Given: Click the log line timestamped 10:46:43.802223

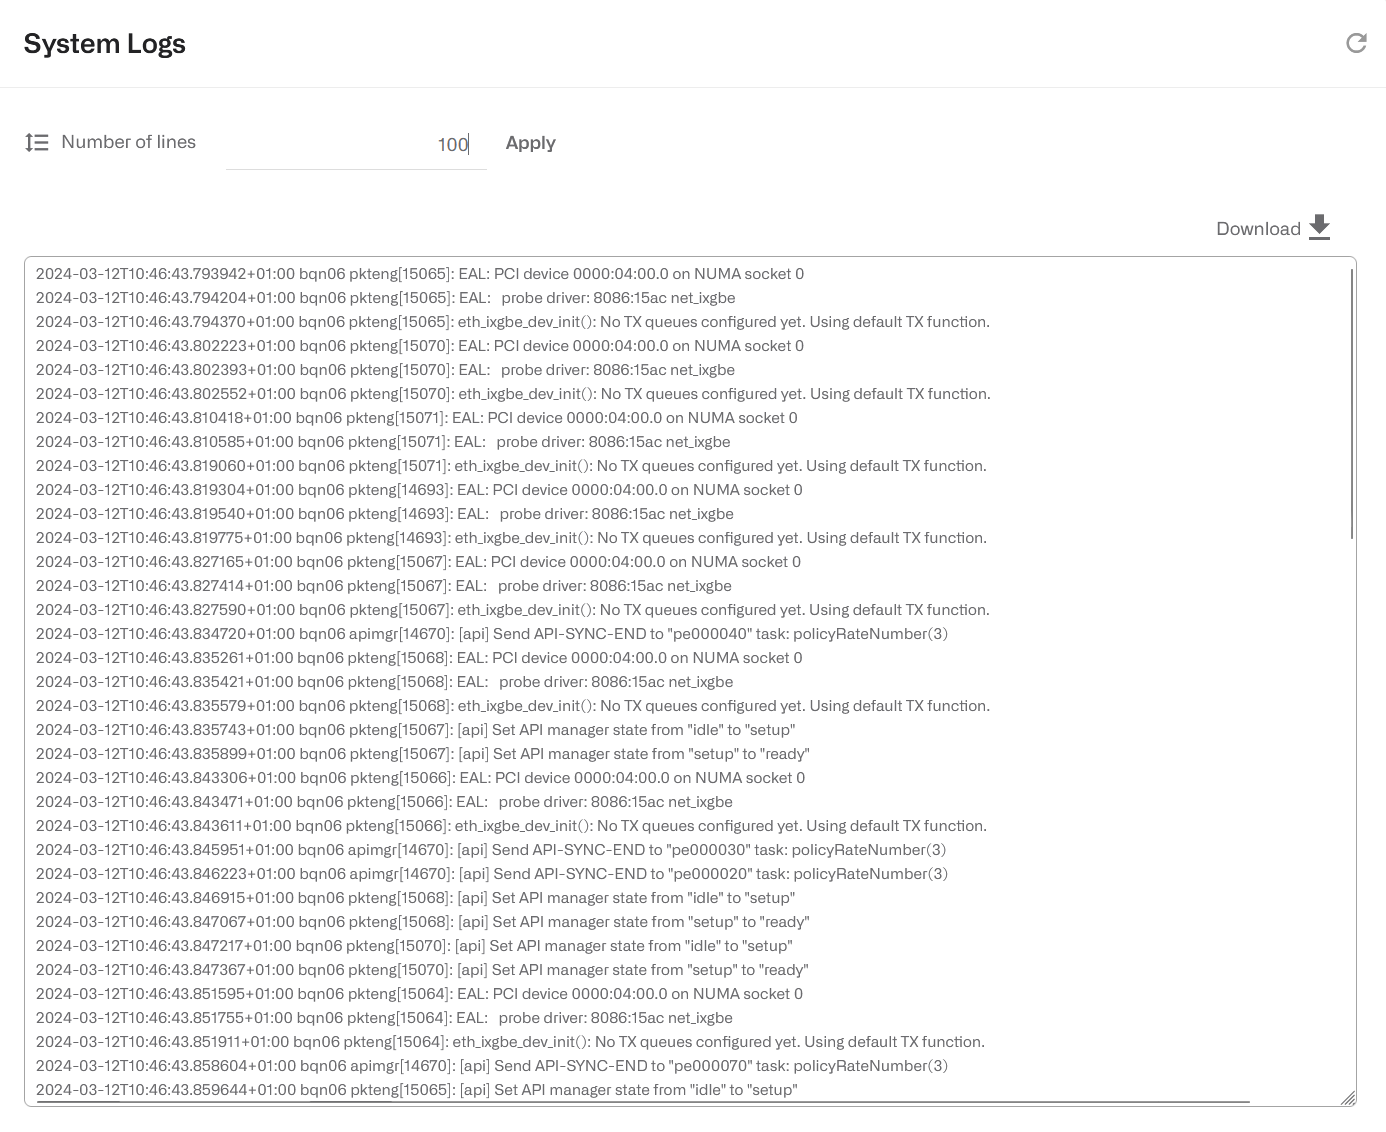Looking at the screenshot, I should click(x=420, y=346).
